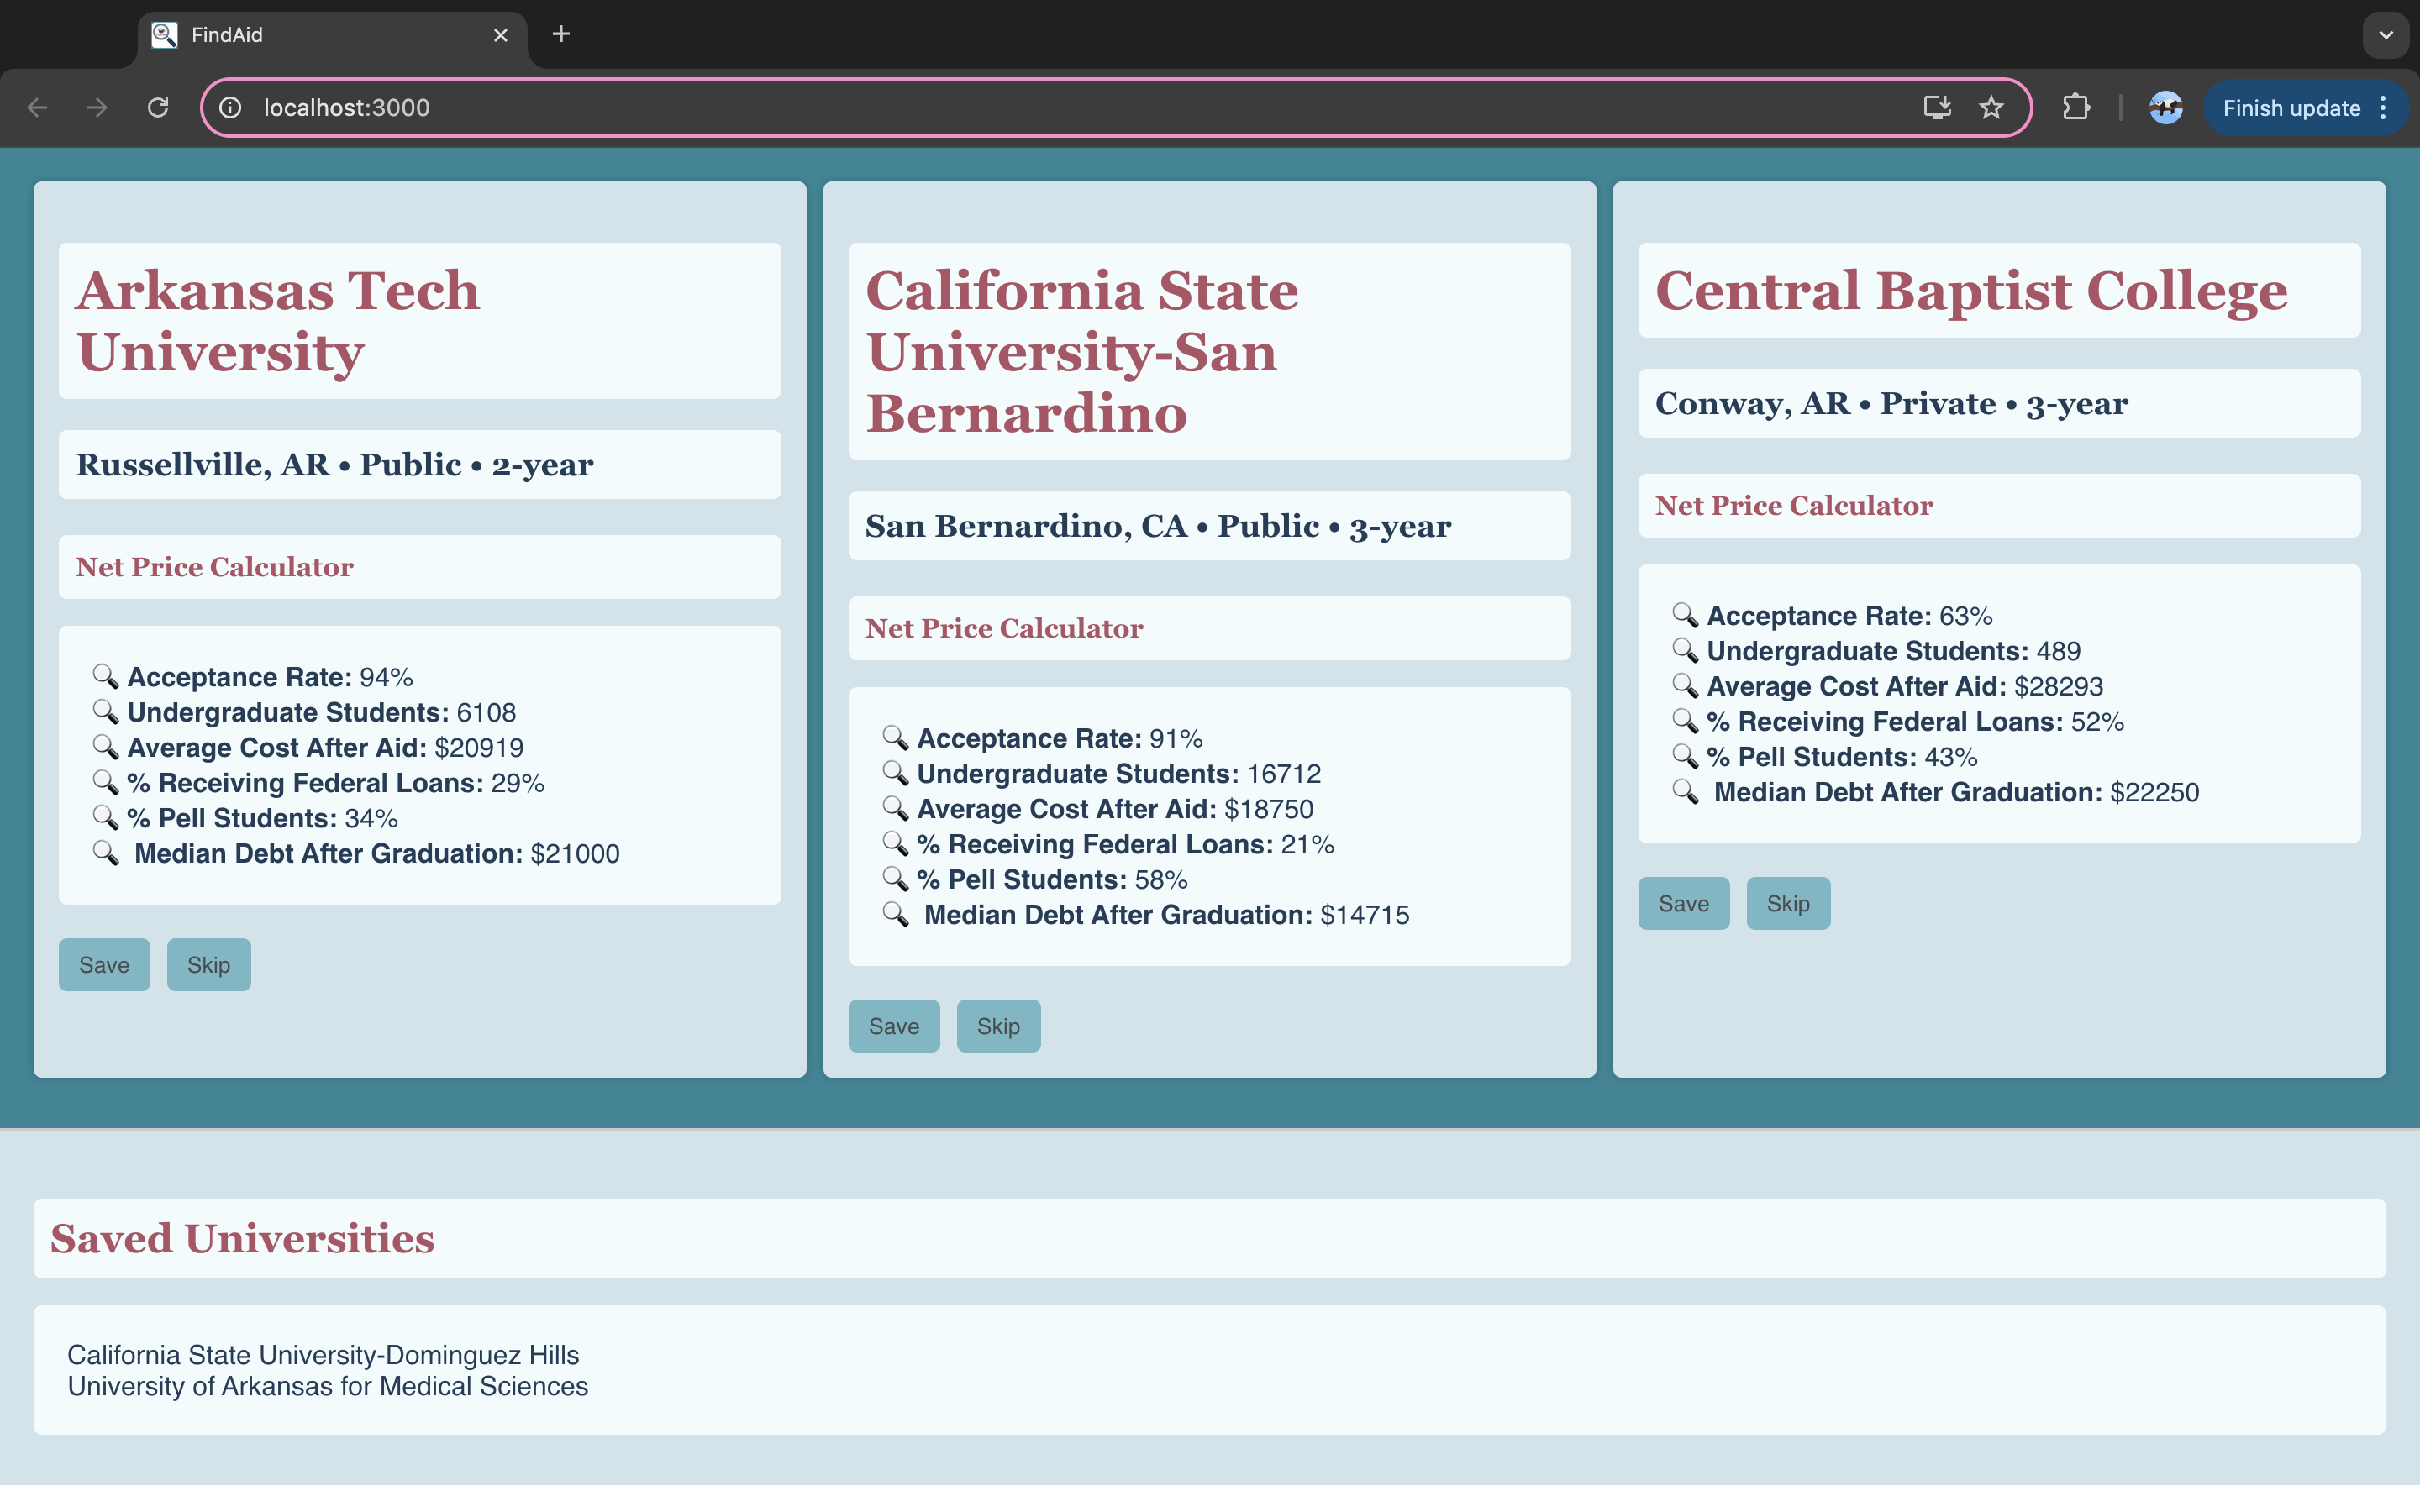Click magnifier icon beside Arkansas Tech Acceptance Rate
This screenshot has height=1512, width=2420.
[x=105, y=676]
